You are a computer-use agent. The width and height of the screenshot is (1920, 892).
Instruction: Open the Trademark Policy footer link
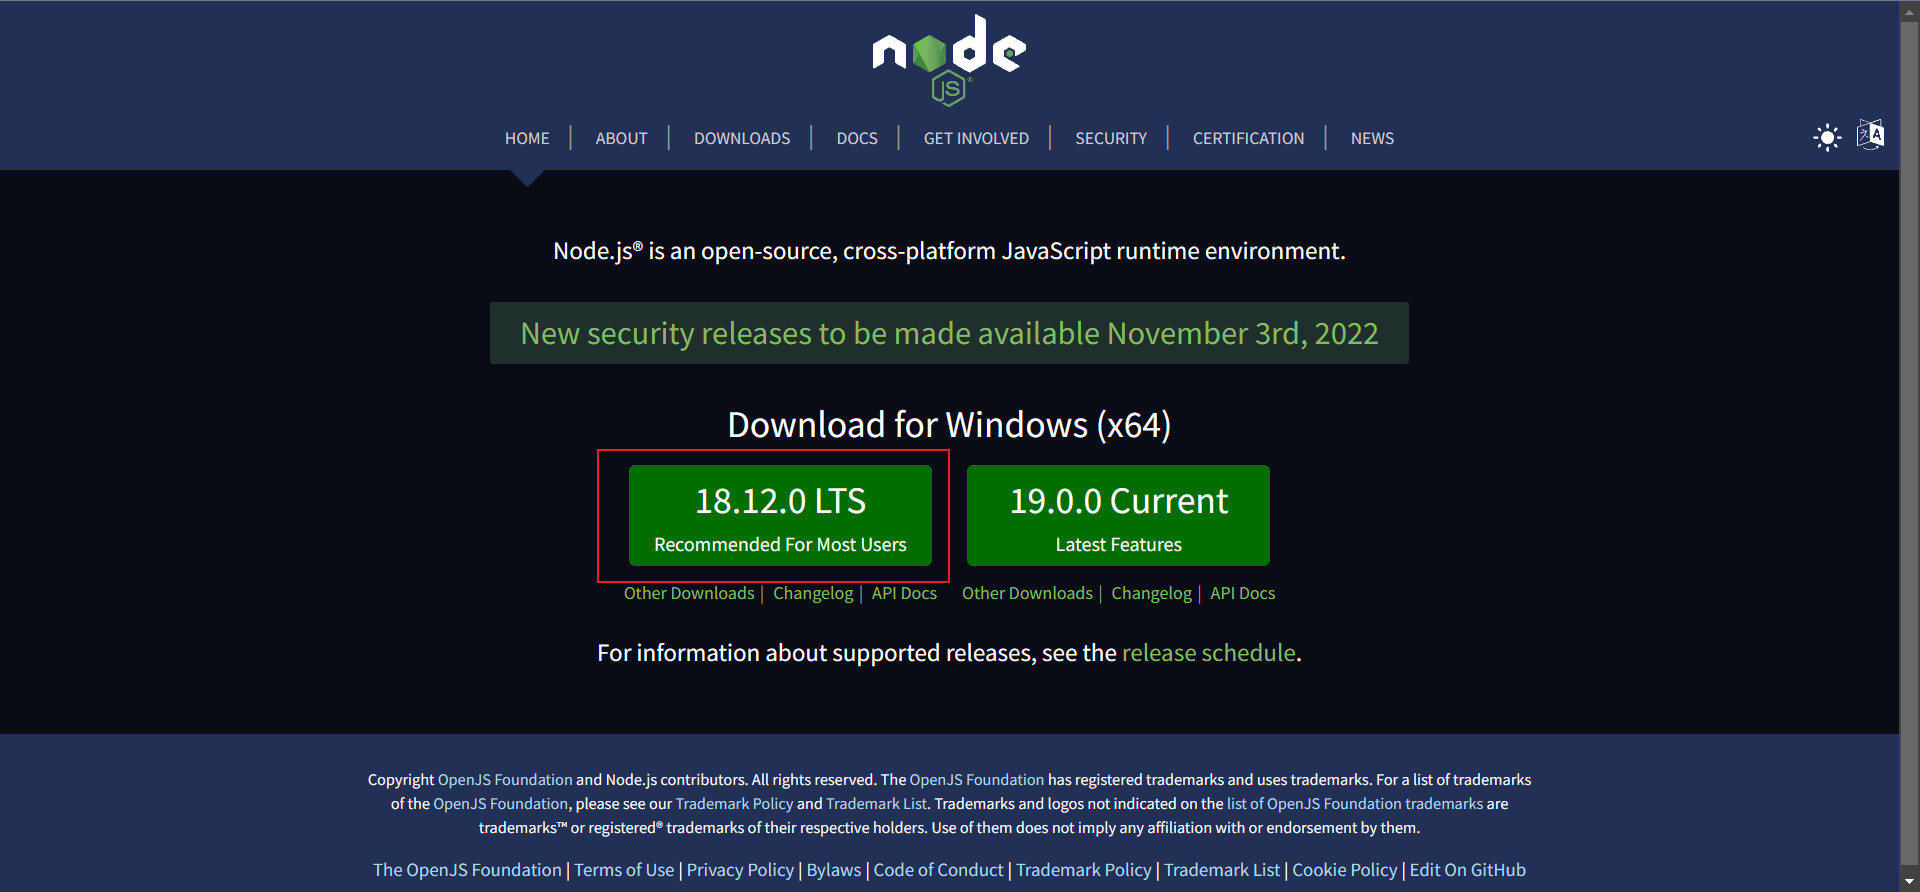coord(1084,870)
